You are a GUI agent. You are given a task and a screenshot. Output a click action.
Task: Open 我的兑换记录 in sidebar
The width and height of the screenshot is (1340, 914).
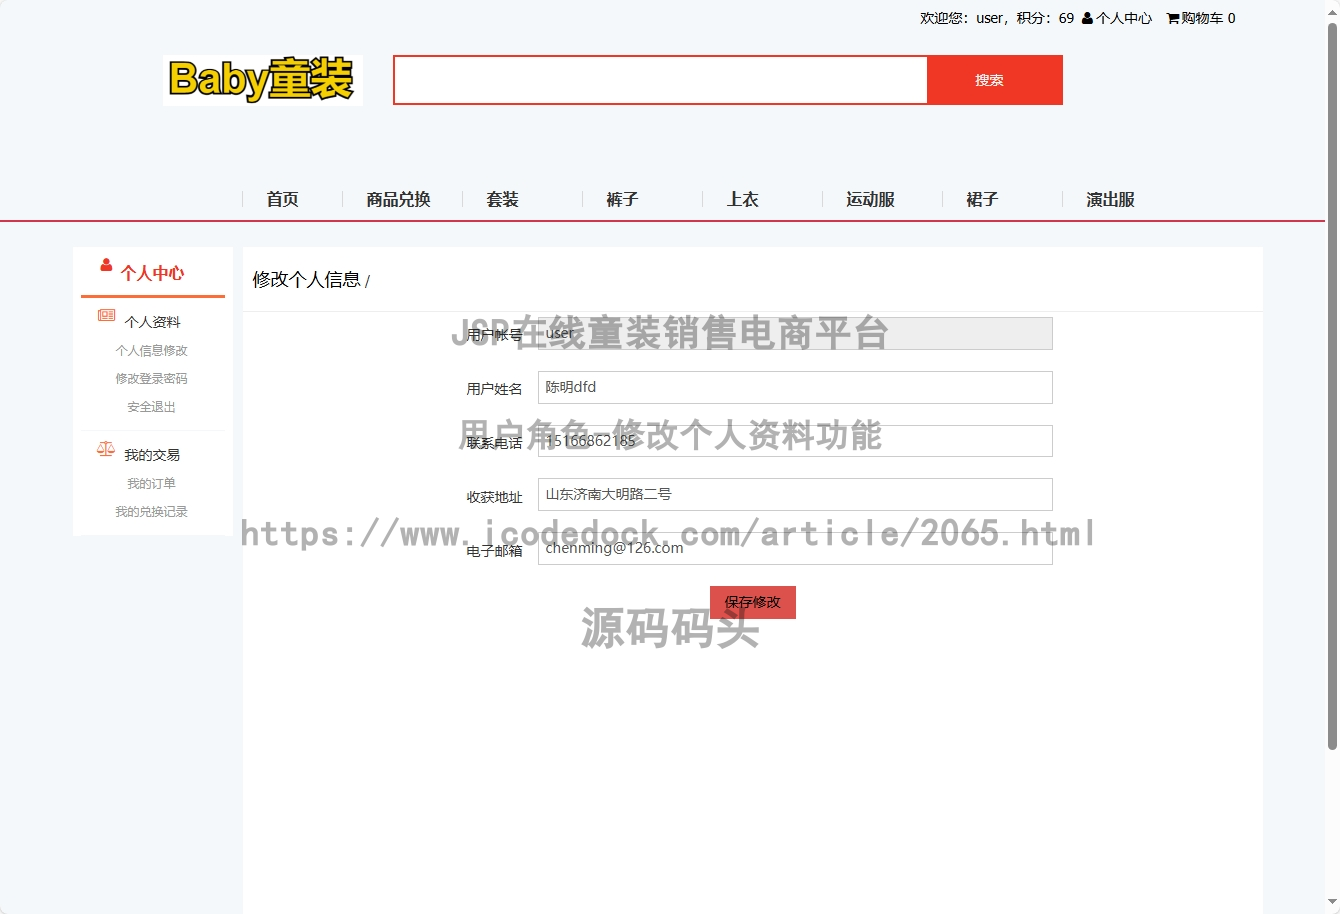point(151,512)
